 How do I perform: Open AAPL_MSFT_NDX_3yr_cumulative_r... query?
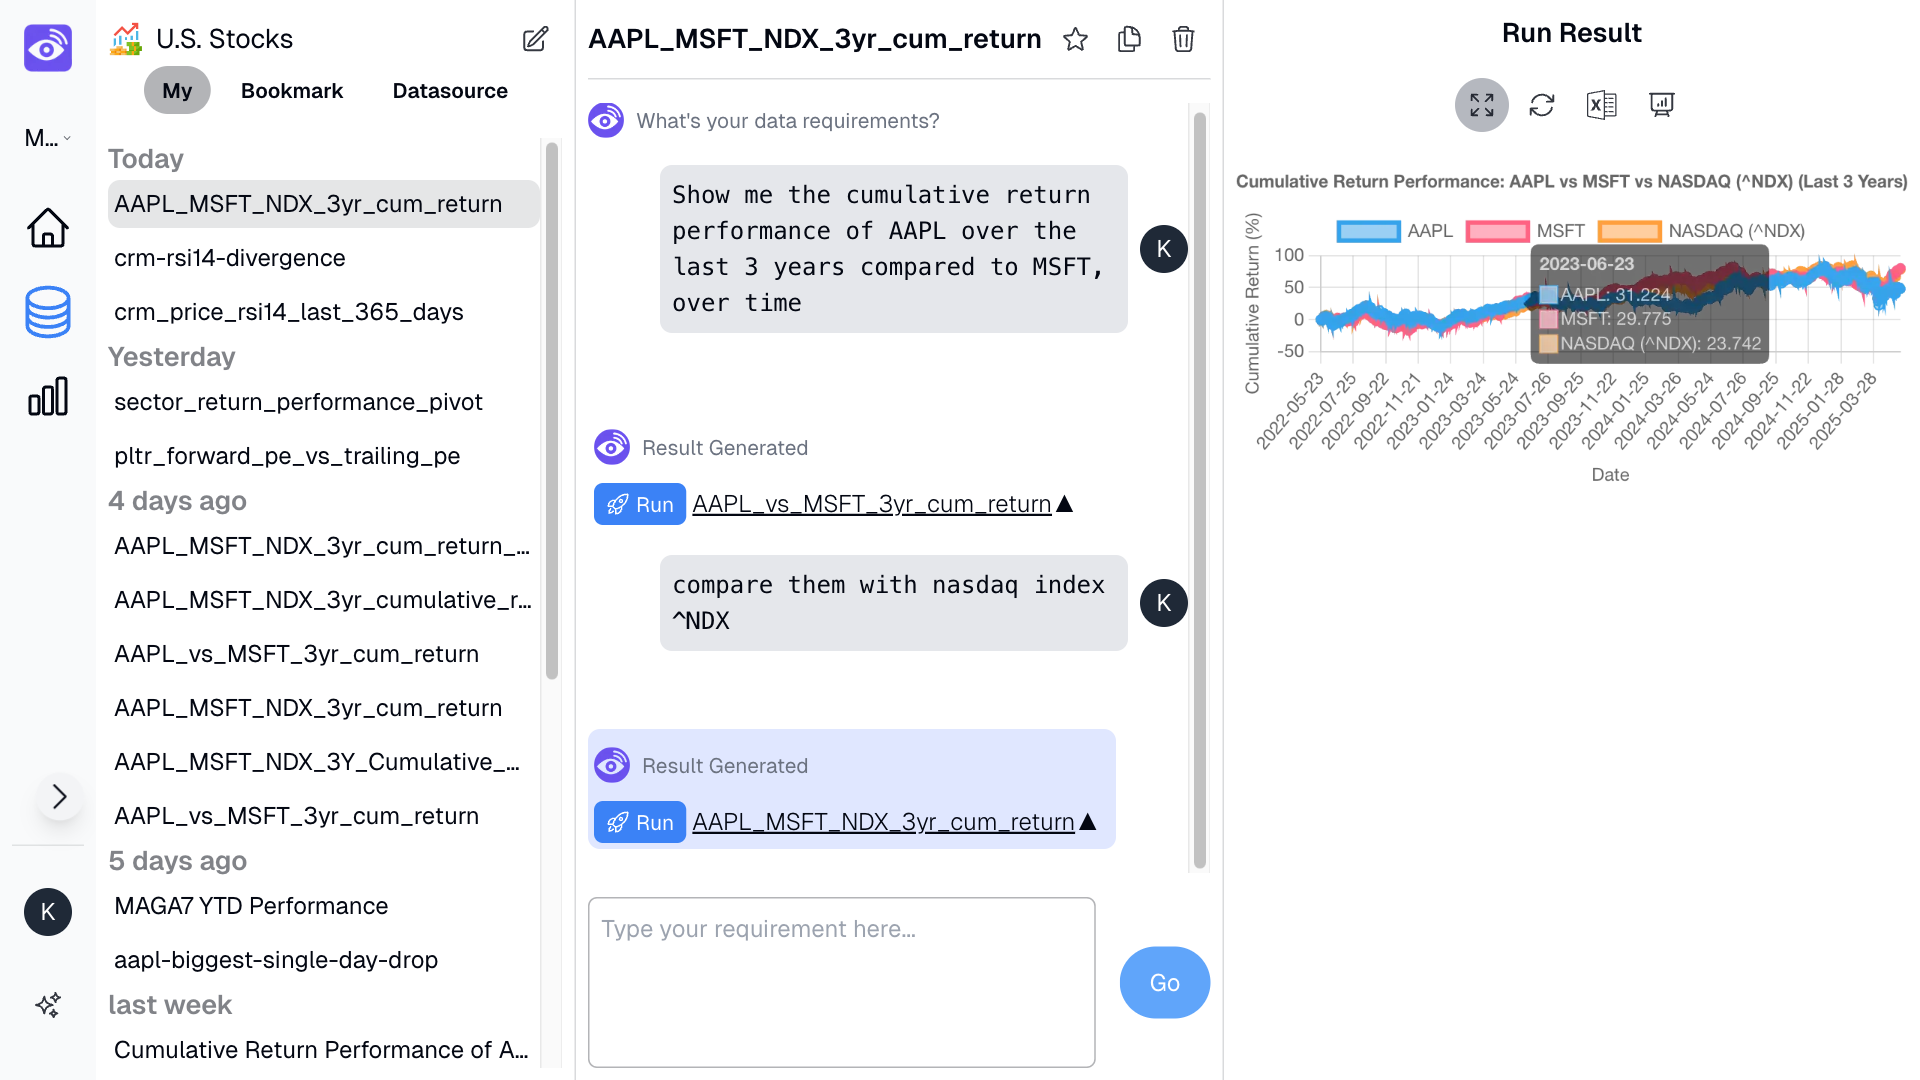coord(324,600)
